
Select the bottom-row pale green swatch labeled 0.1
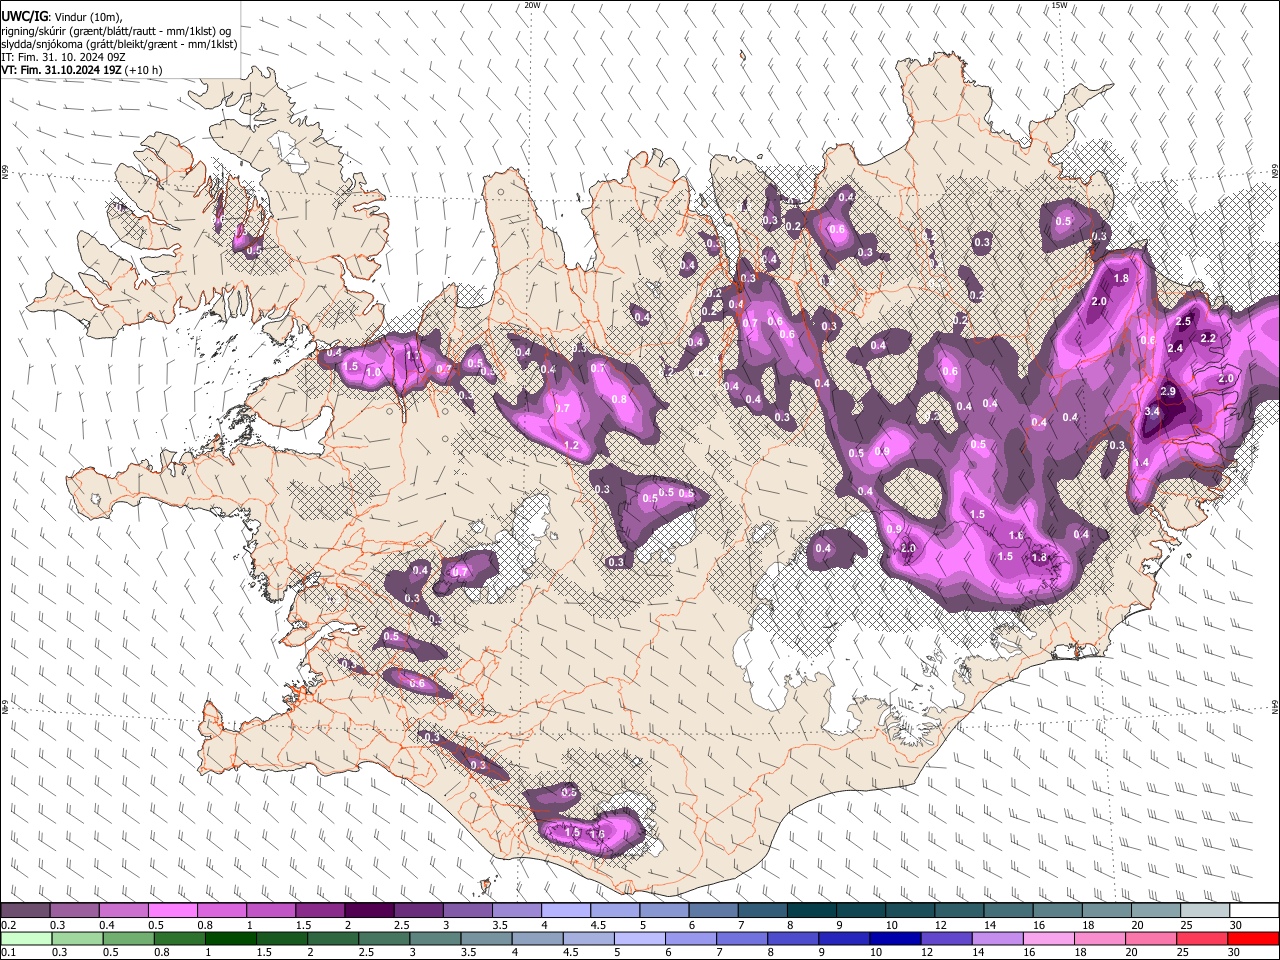(x=26, y=938)
